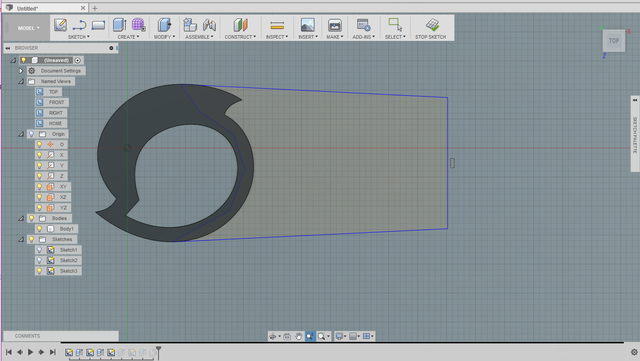The width and height of the screenshot is (640, 361).
Task: Jump to timeline end
Action: [53, 352]
